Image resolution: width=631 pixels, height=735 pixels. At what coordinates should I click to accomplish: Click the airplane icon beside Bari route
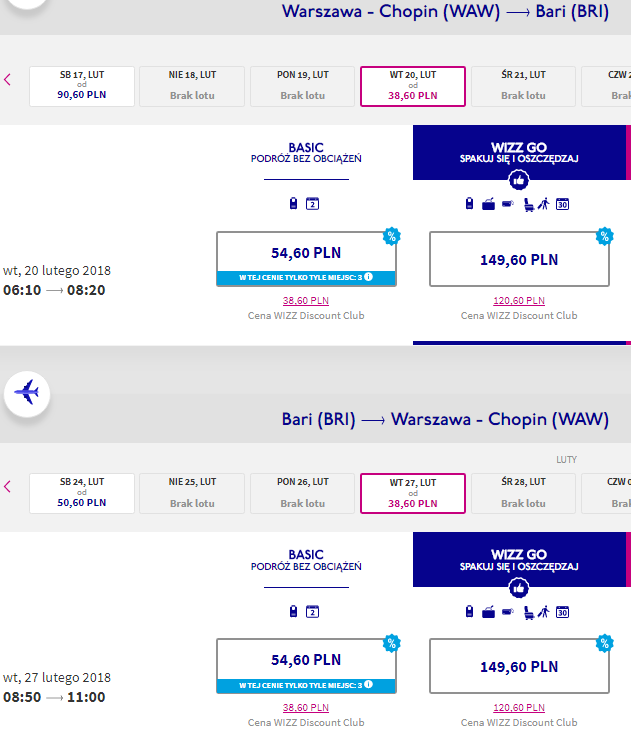pos(27,393)
